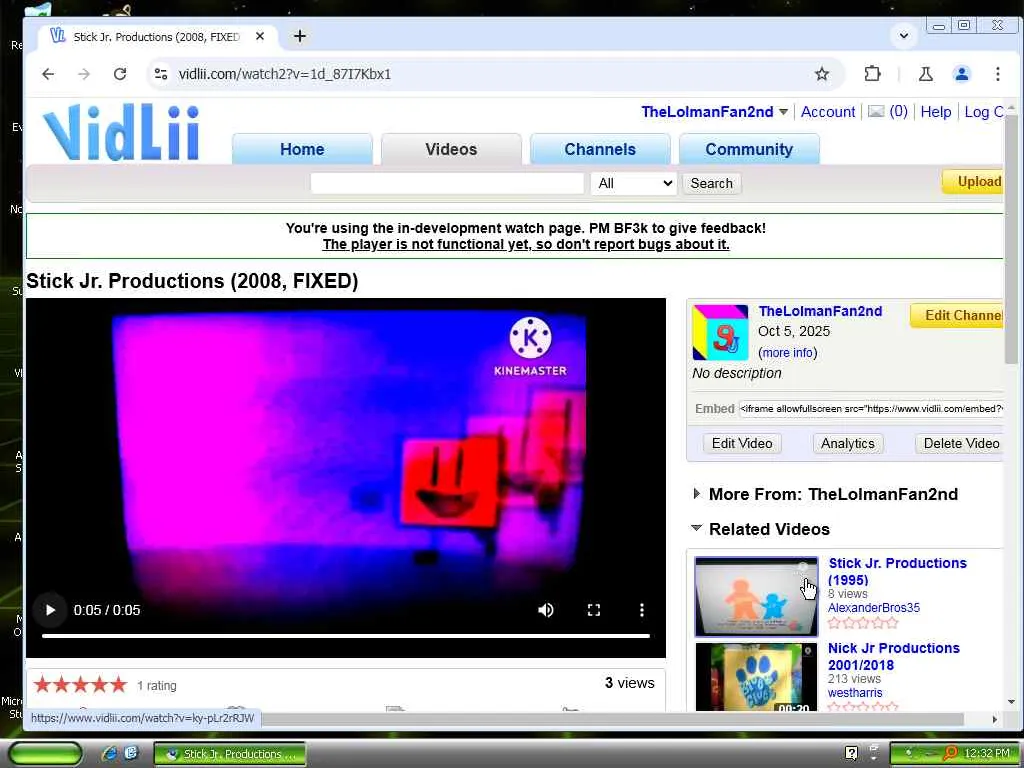Switch to the Videos tab

coord(451,149)
